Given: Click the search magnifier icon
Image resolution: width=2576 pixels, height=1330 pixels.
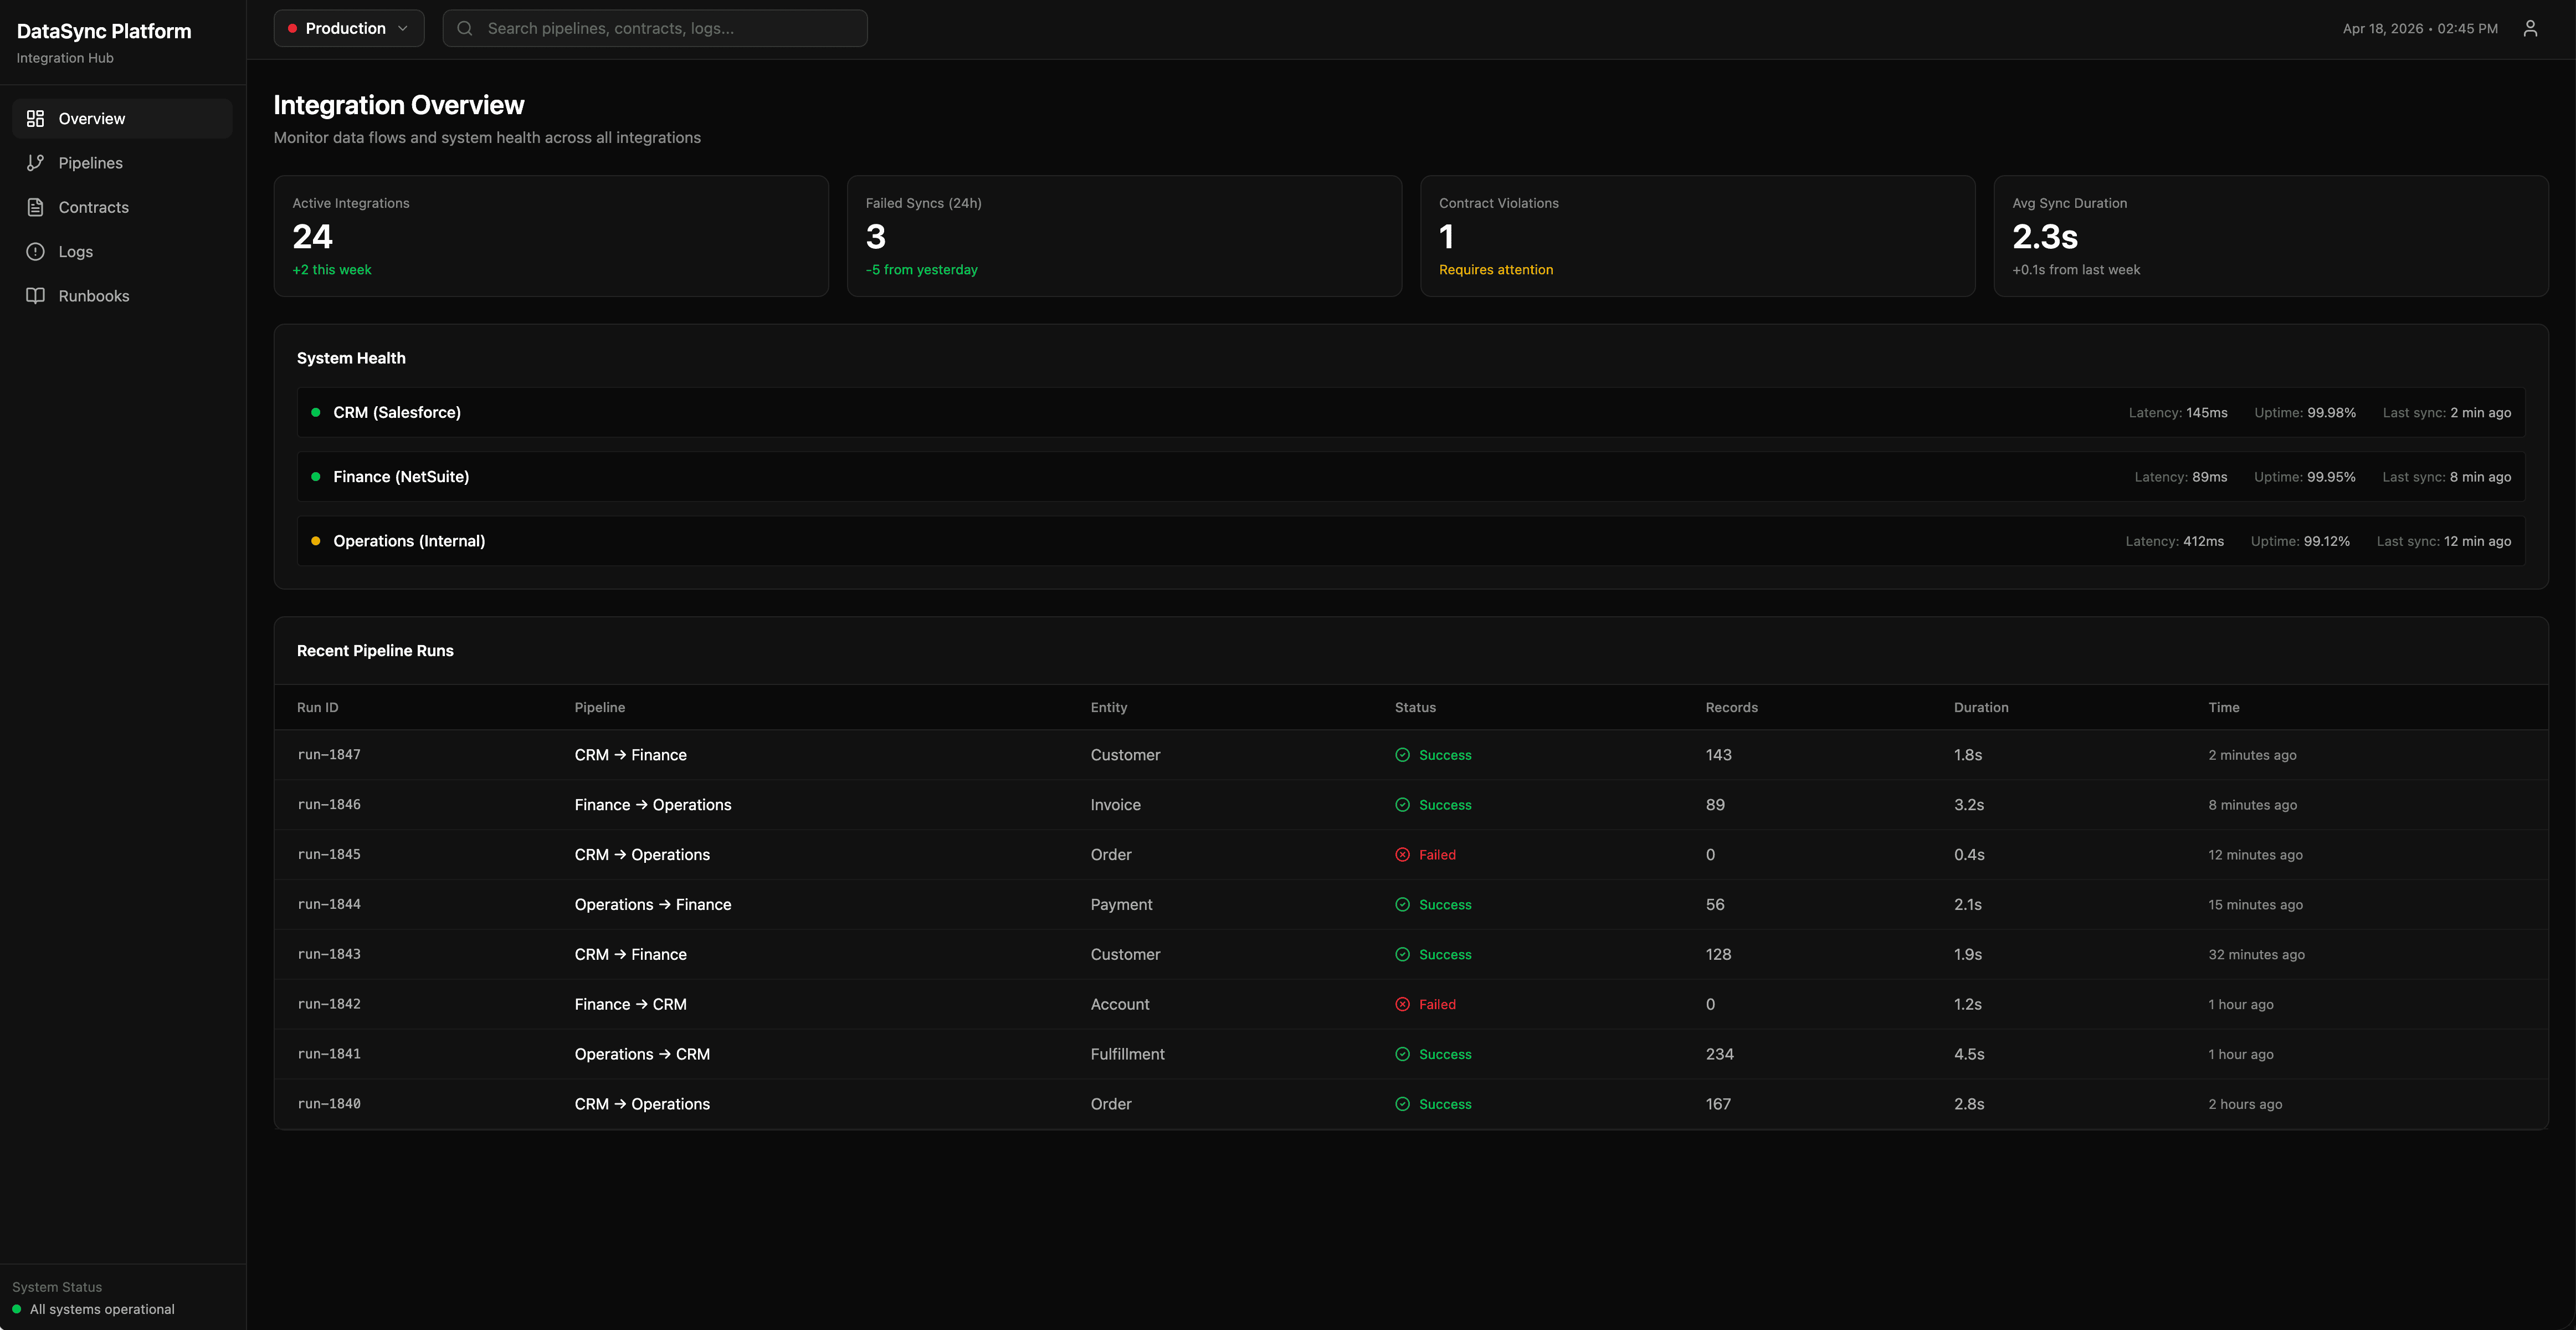Looking at the screenshot, I should 465,28.
